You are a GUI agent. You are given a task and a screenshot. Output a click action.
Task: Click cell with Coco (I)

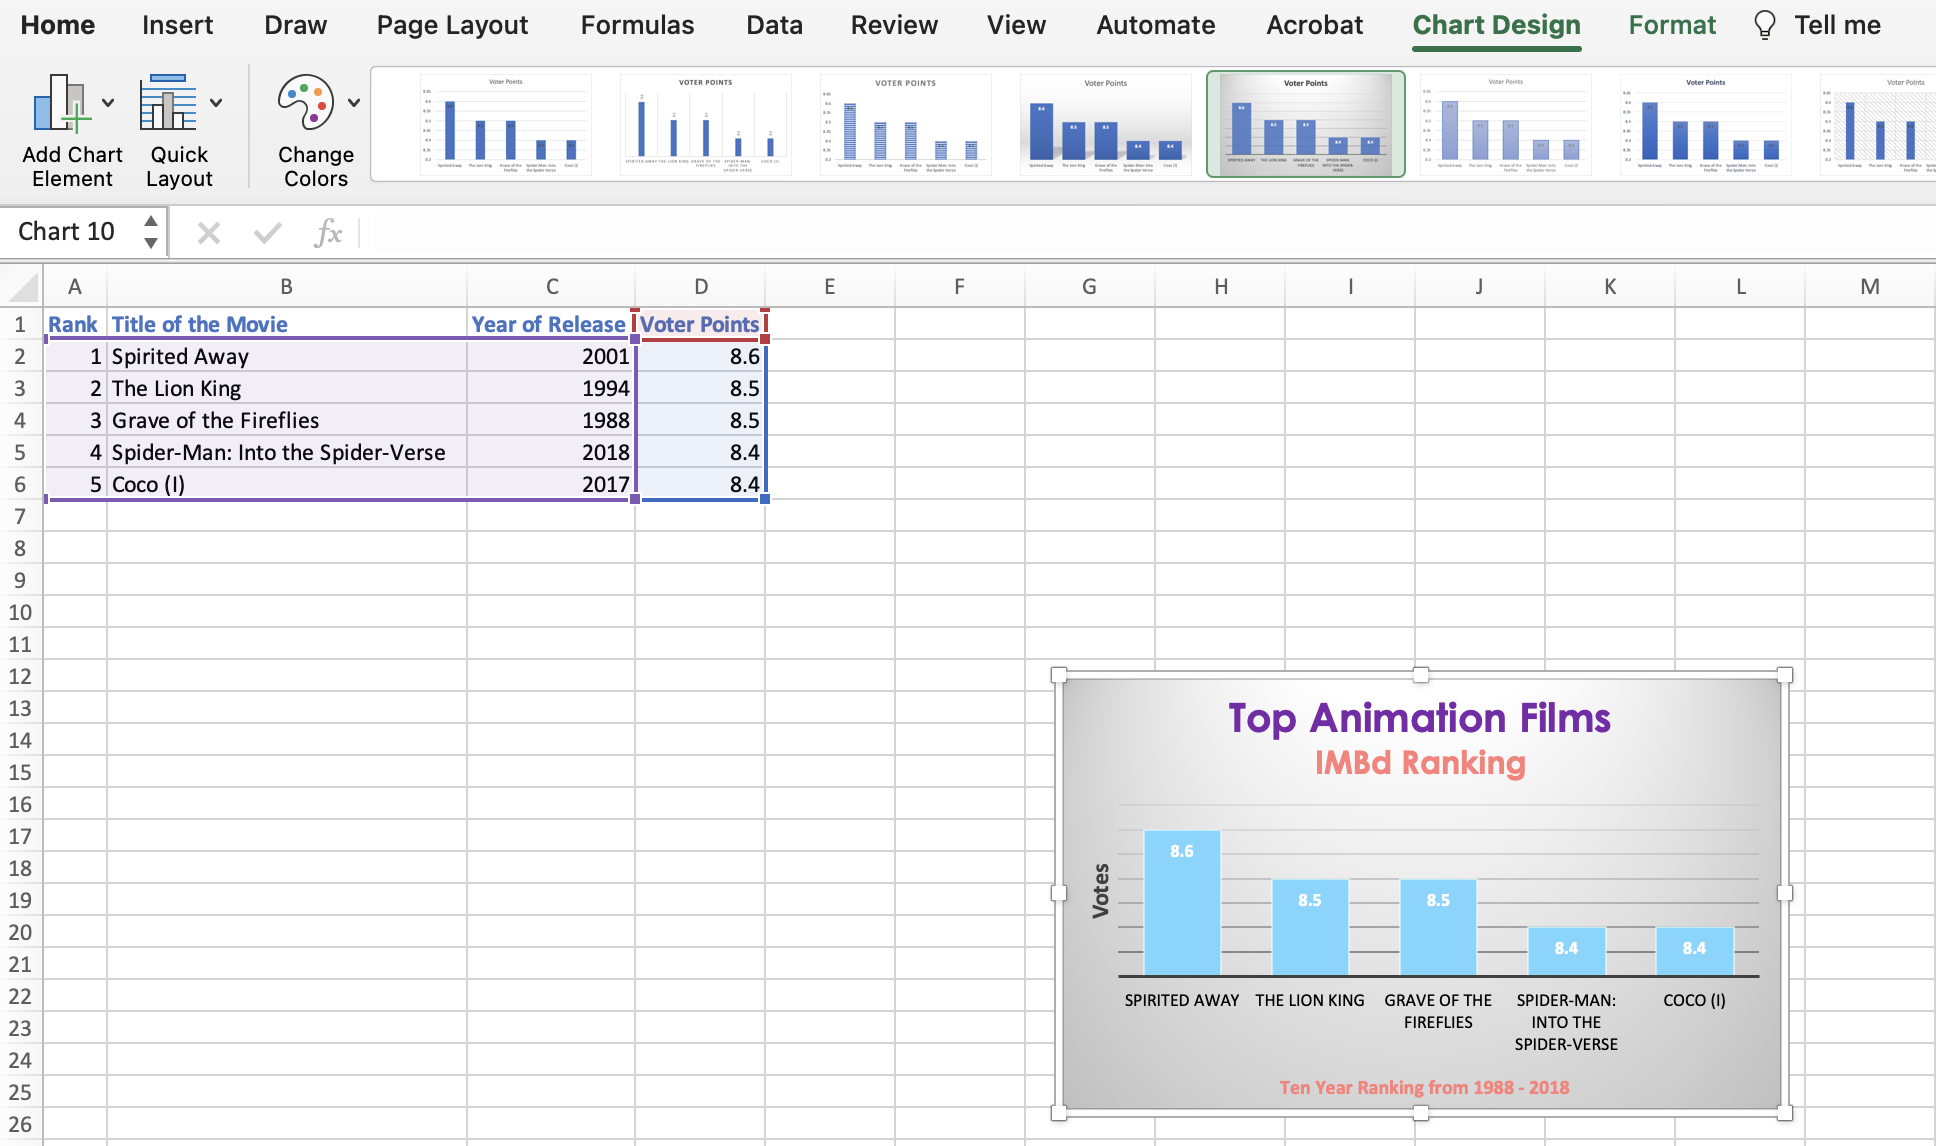coord(286,484)
